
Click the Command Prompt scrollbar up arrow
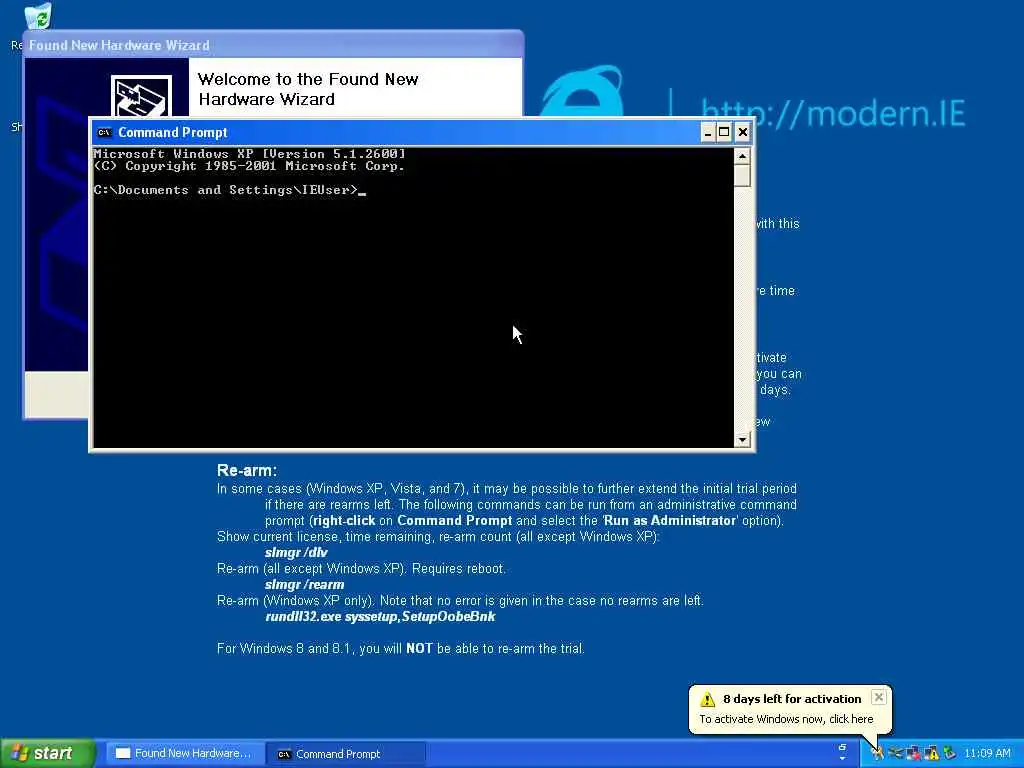pyautogui.click(x=742, y=156)
